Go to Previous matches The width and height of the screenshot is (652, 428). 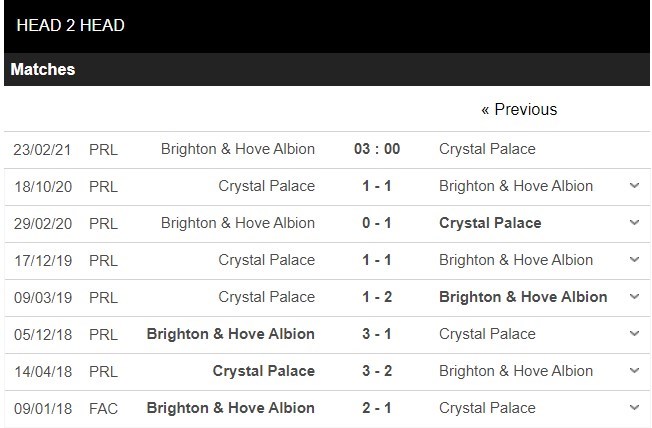point(519,109)
